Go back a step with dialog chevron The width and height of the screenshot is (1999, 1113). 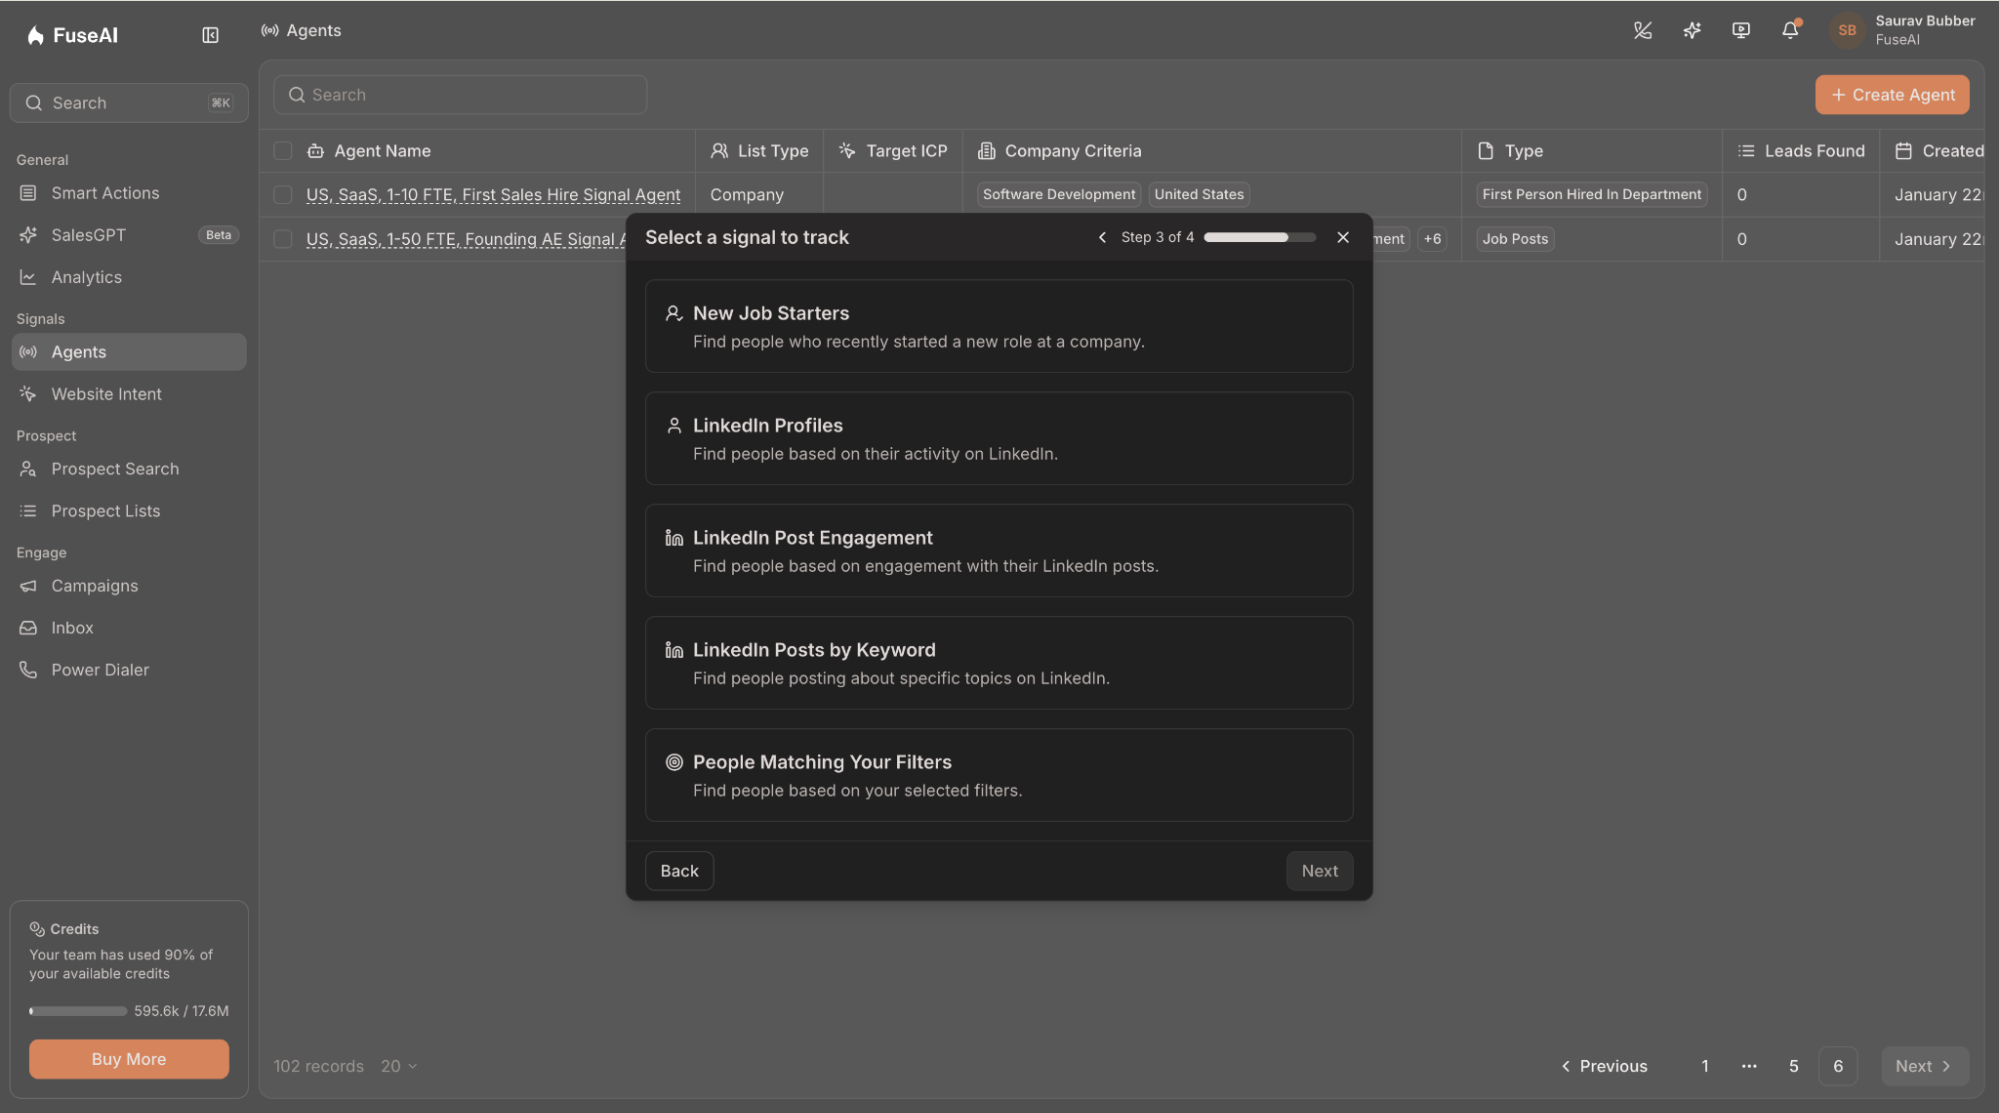point(1102,237)
